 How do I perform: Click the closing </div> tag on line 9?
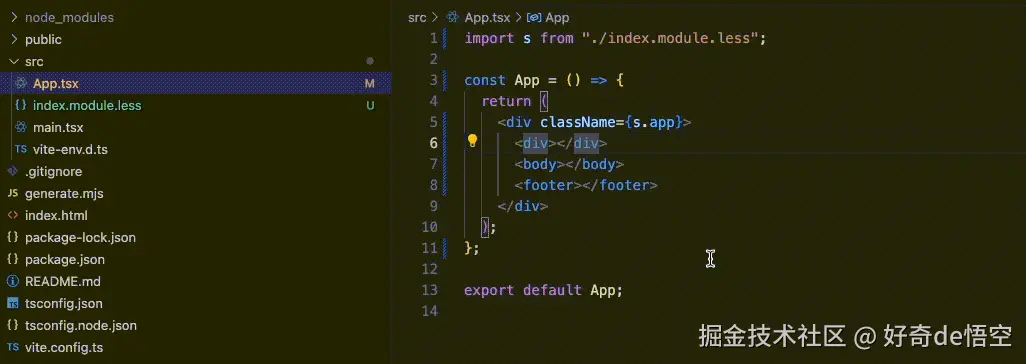[522, 206]
